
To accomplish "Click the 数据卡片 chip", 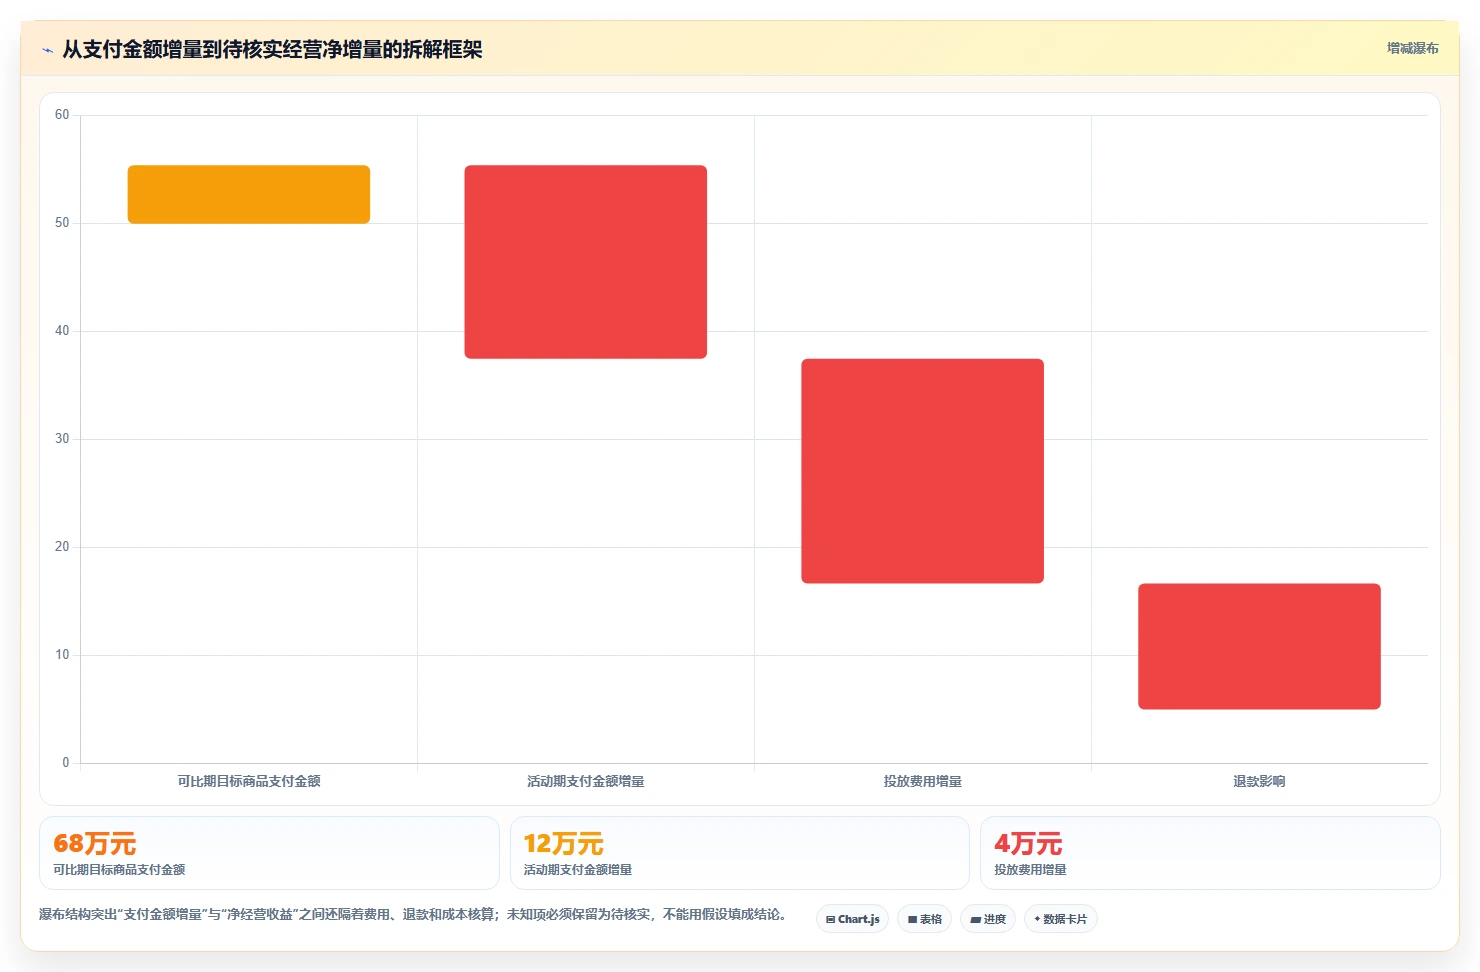I will [x=1060, y=919].
